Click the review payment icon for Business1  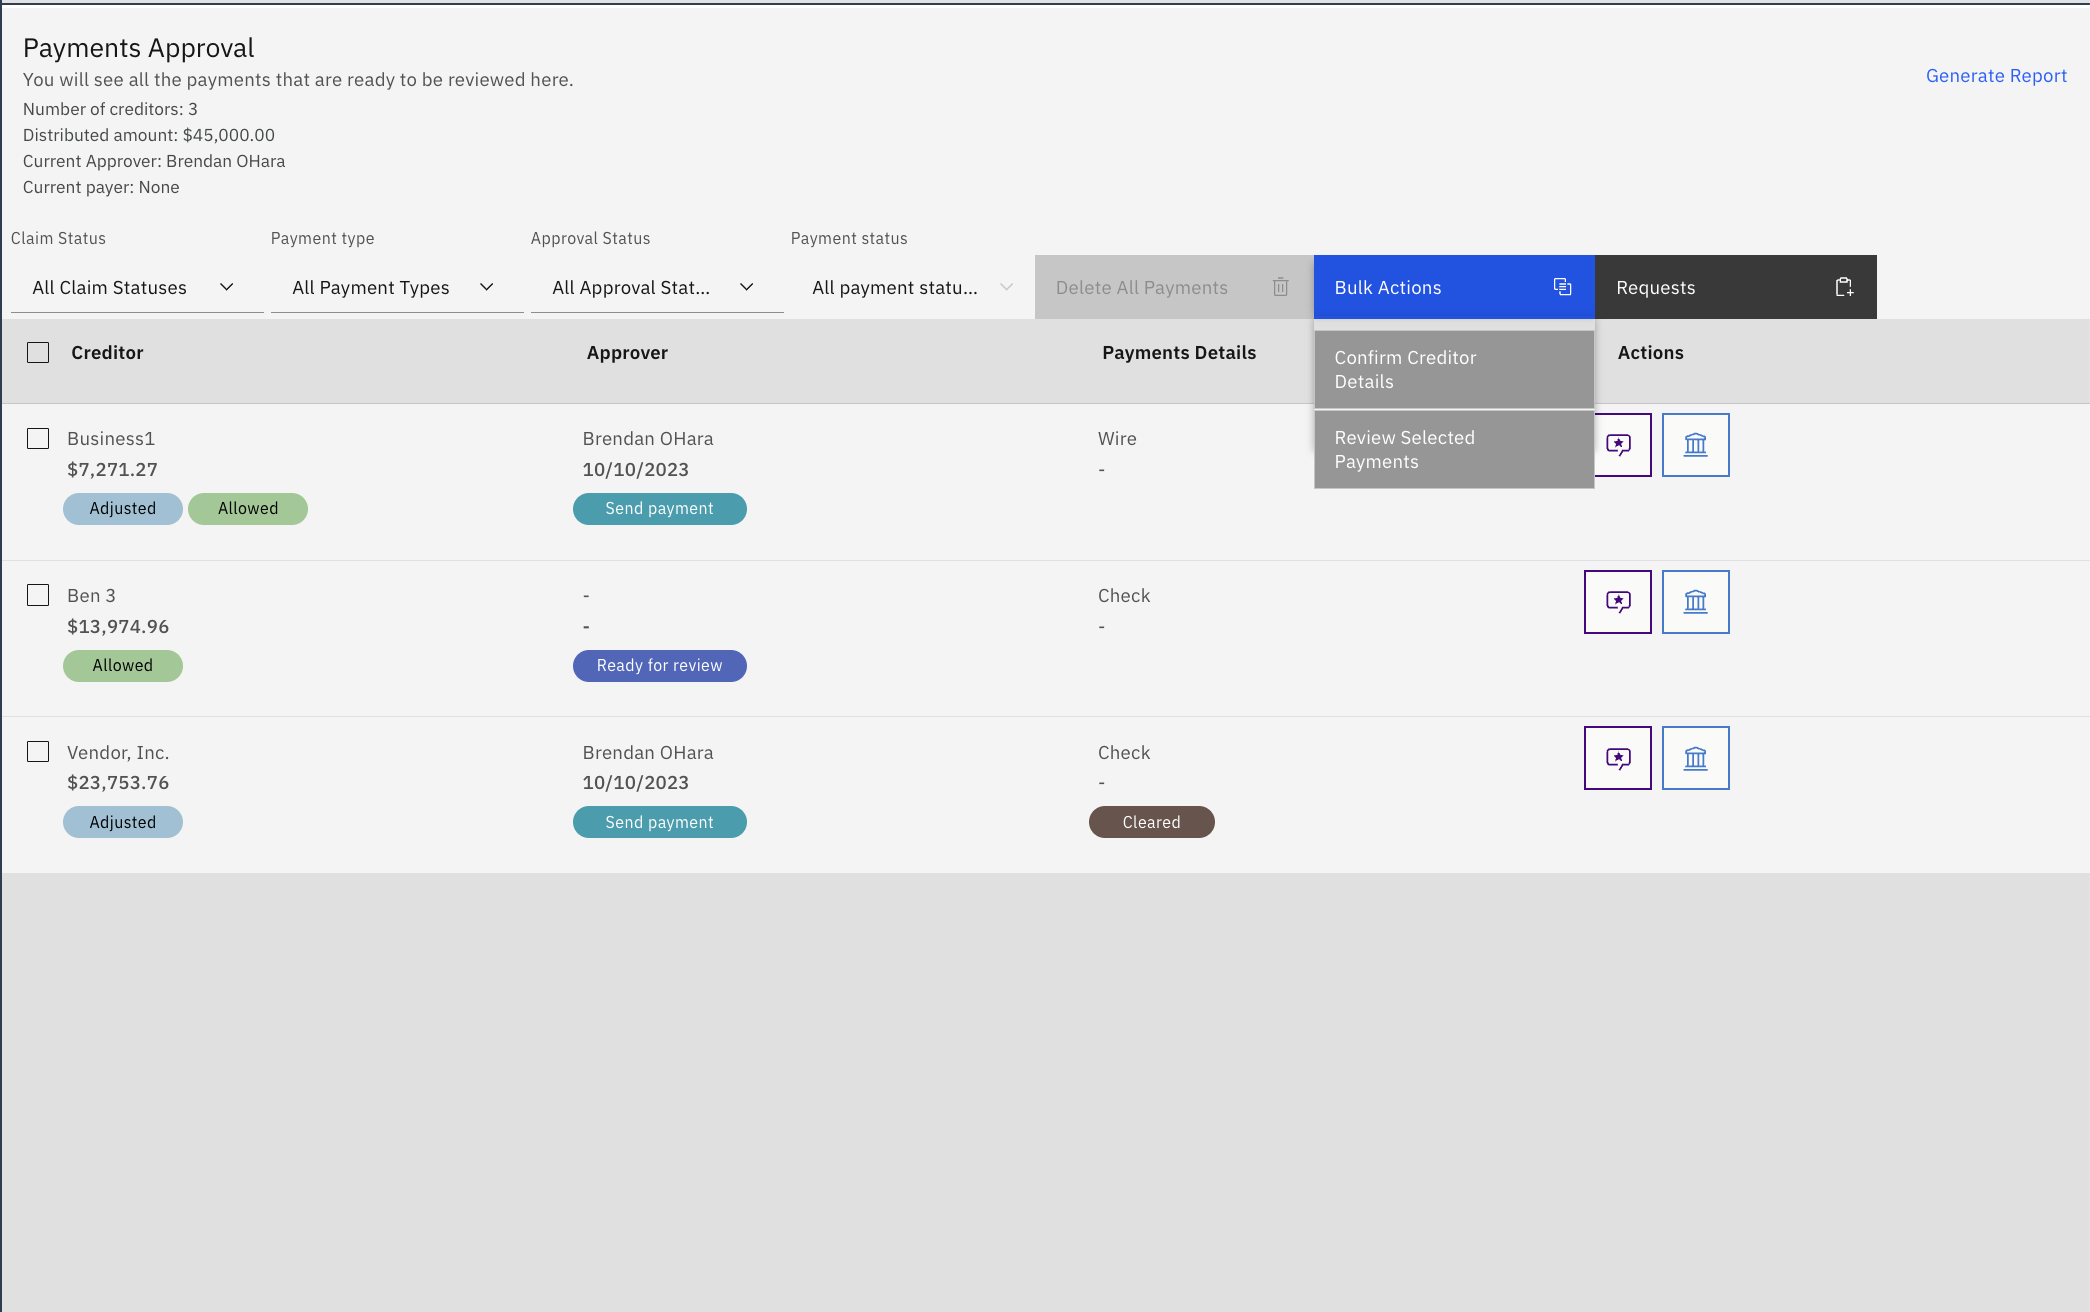click(x=1619, y=443)
